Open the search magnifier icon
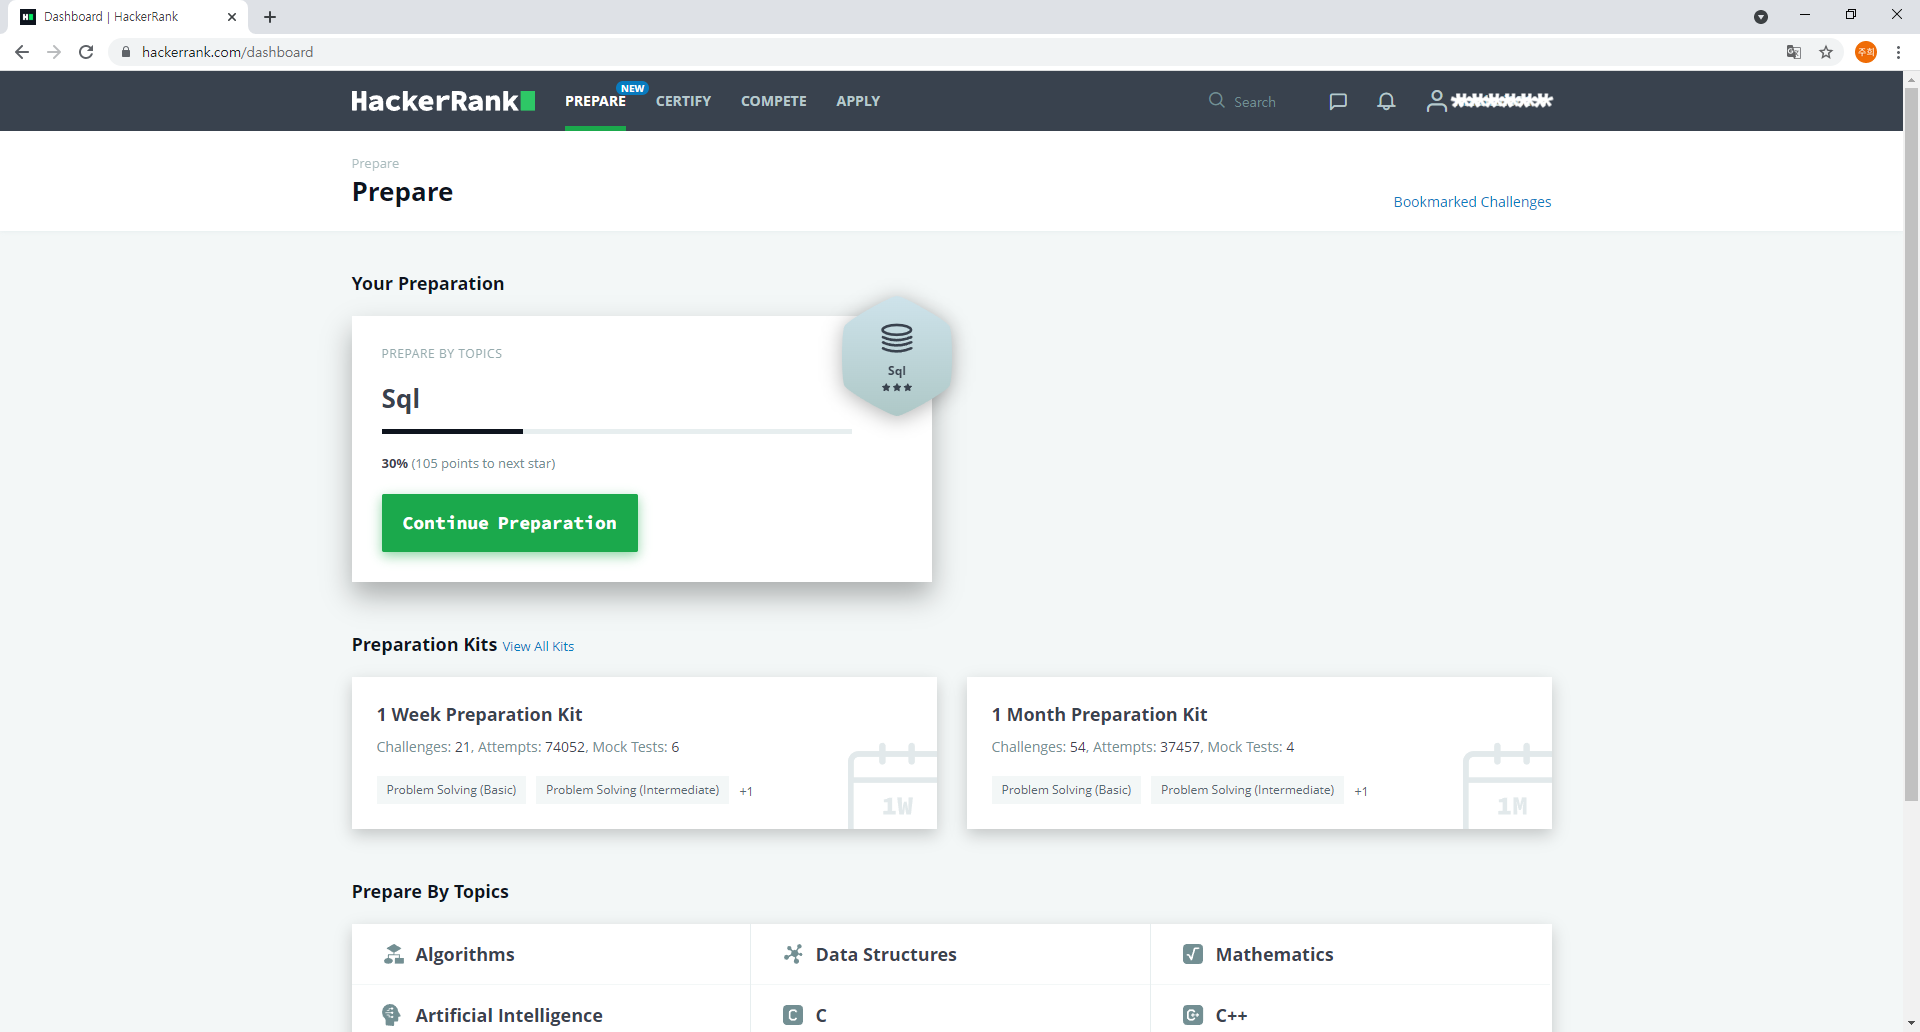 pos(1217,100)
